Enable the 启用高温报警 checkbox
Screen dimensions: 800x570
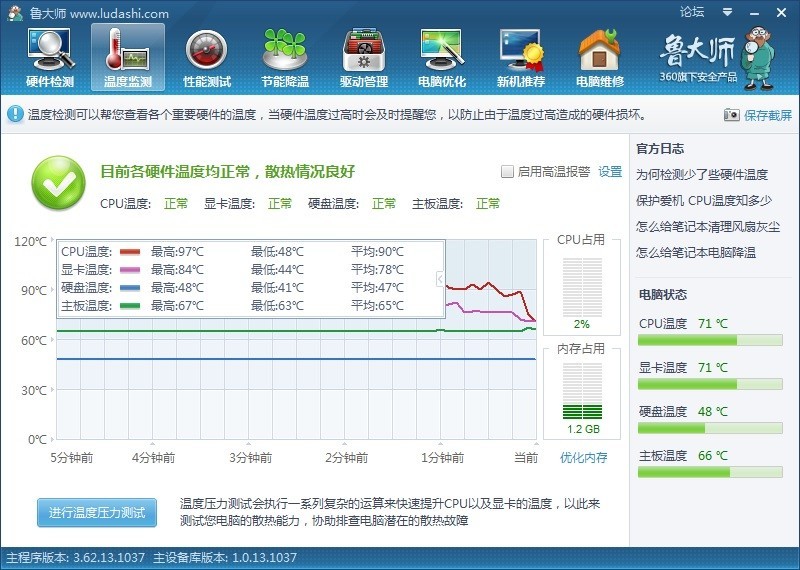(x=507, y=171)
